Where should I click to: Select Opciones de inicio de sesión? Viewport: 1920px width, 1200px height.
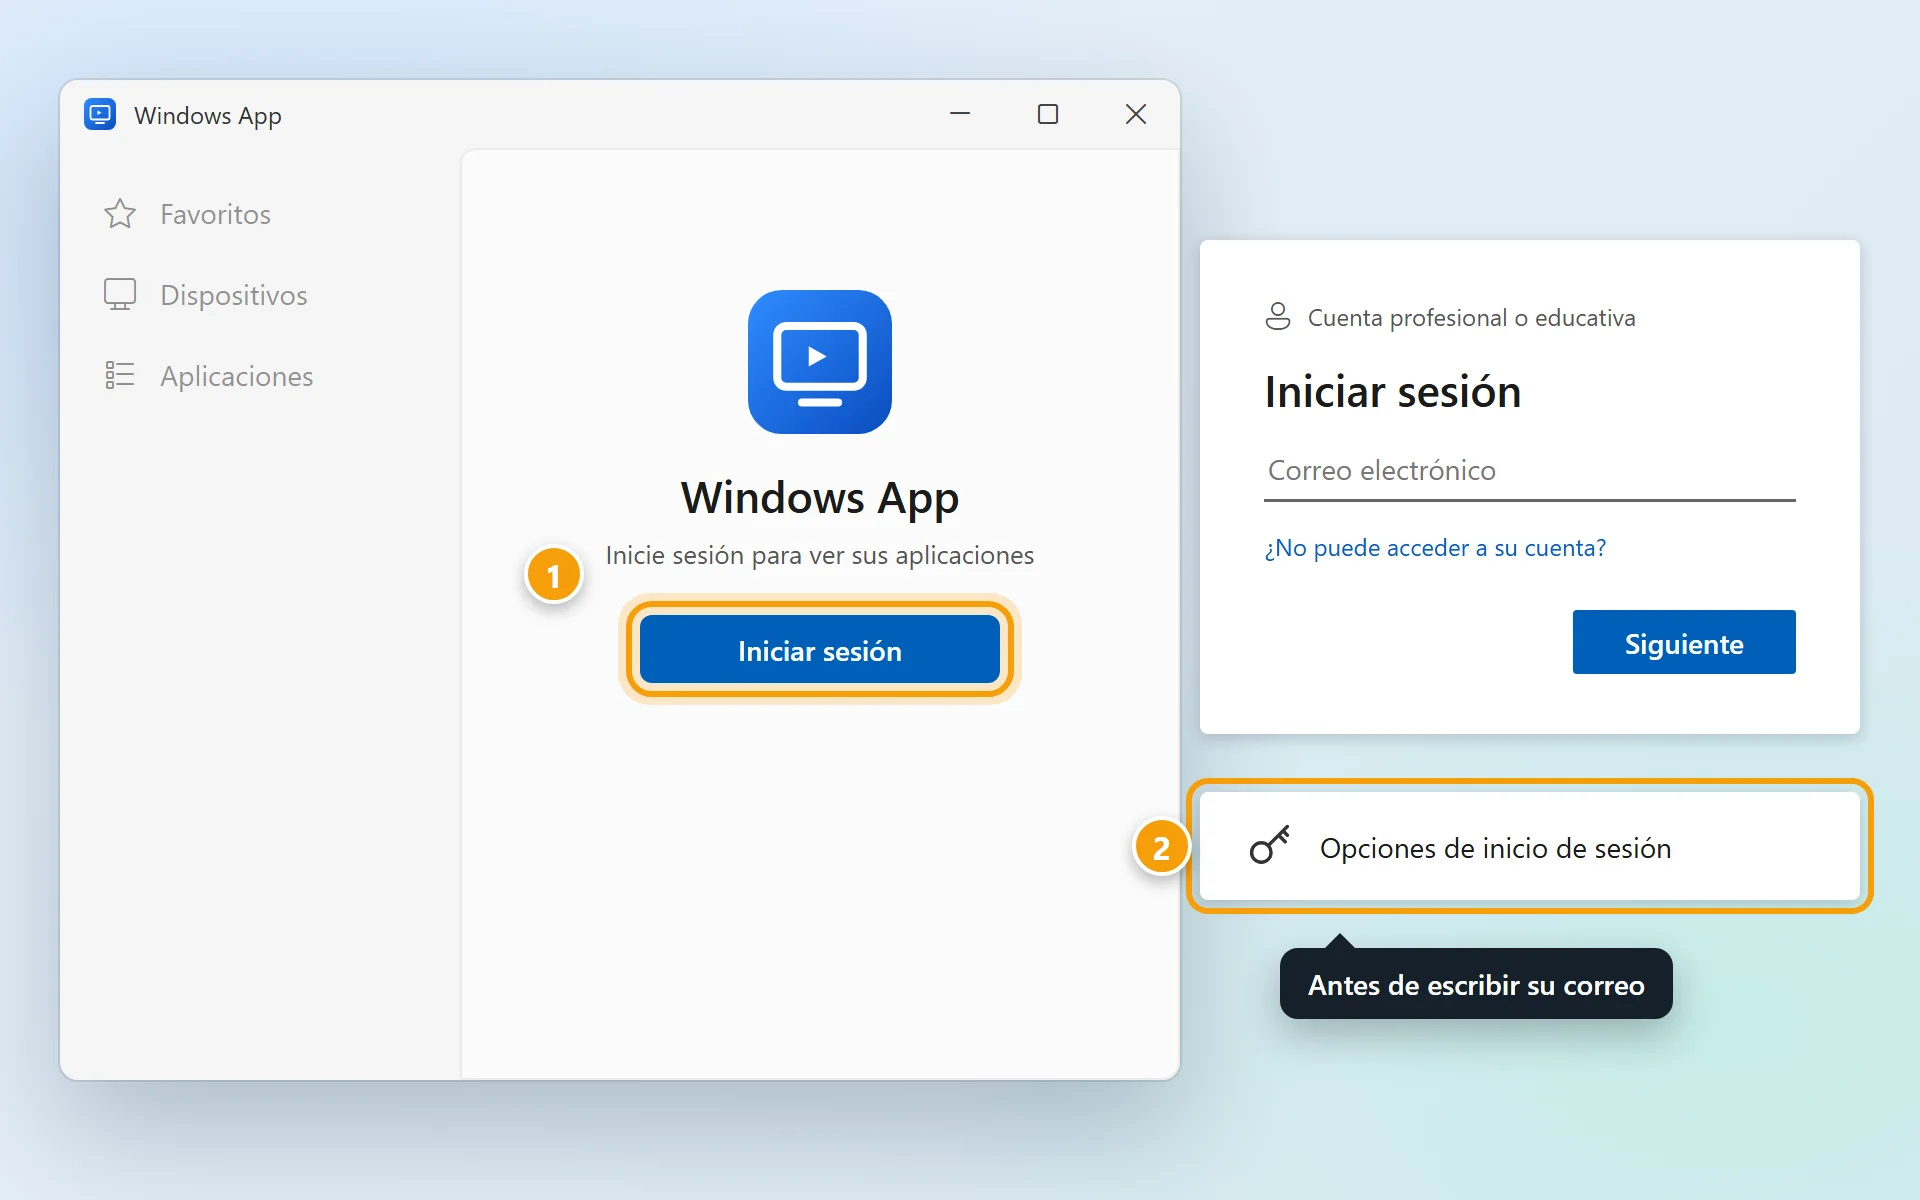coord(1530,847)
